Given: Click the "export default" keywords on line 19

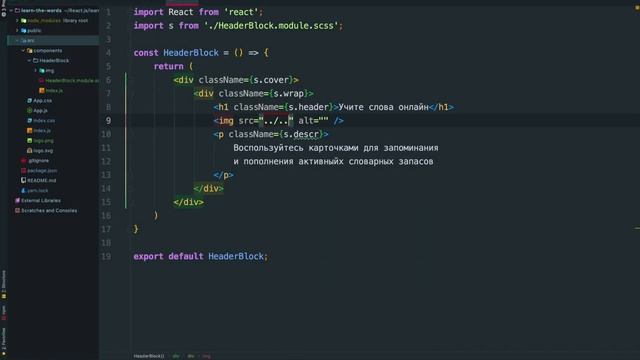Looking at the screenshot, I should click(x=168, y=256).
